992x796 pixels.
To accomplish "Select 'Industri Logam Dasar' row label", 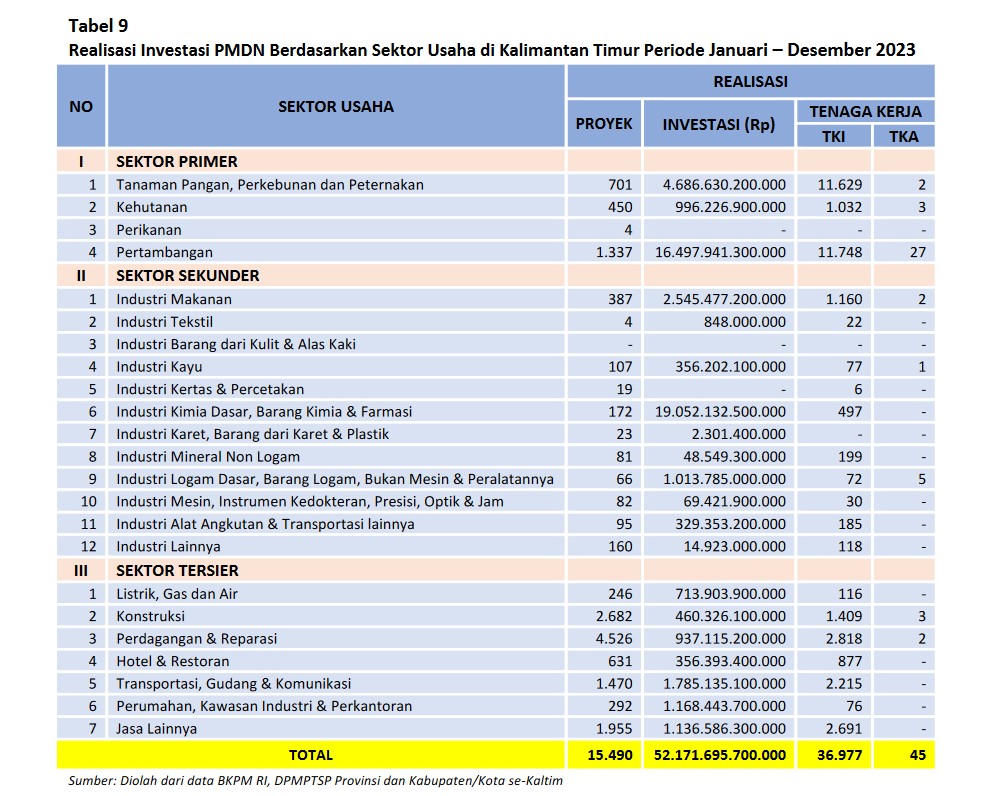I will [x=335, y=479].
